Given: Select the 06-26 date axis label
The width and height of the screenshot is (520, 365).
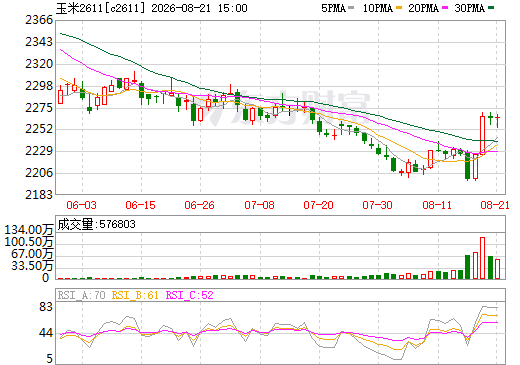Looking at the screenshot, I should pyautogui.click(x=199, y=205).
